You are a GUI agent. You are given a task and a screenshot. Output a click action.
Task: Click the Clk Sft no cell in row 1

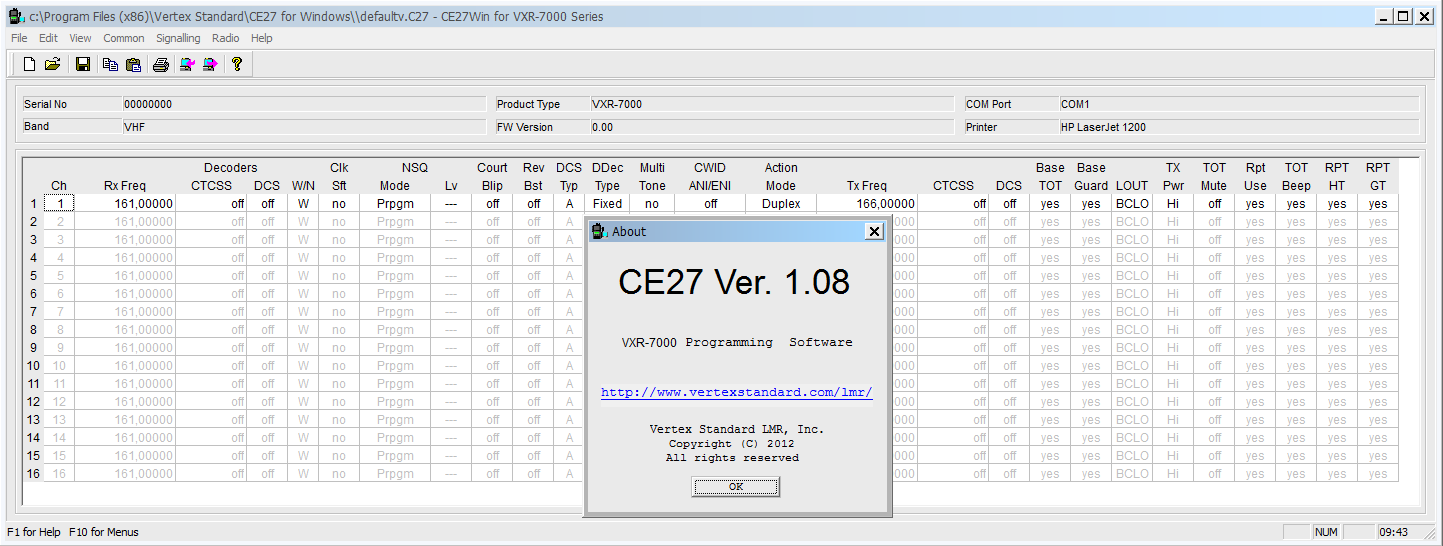[x=339, y=204]
